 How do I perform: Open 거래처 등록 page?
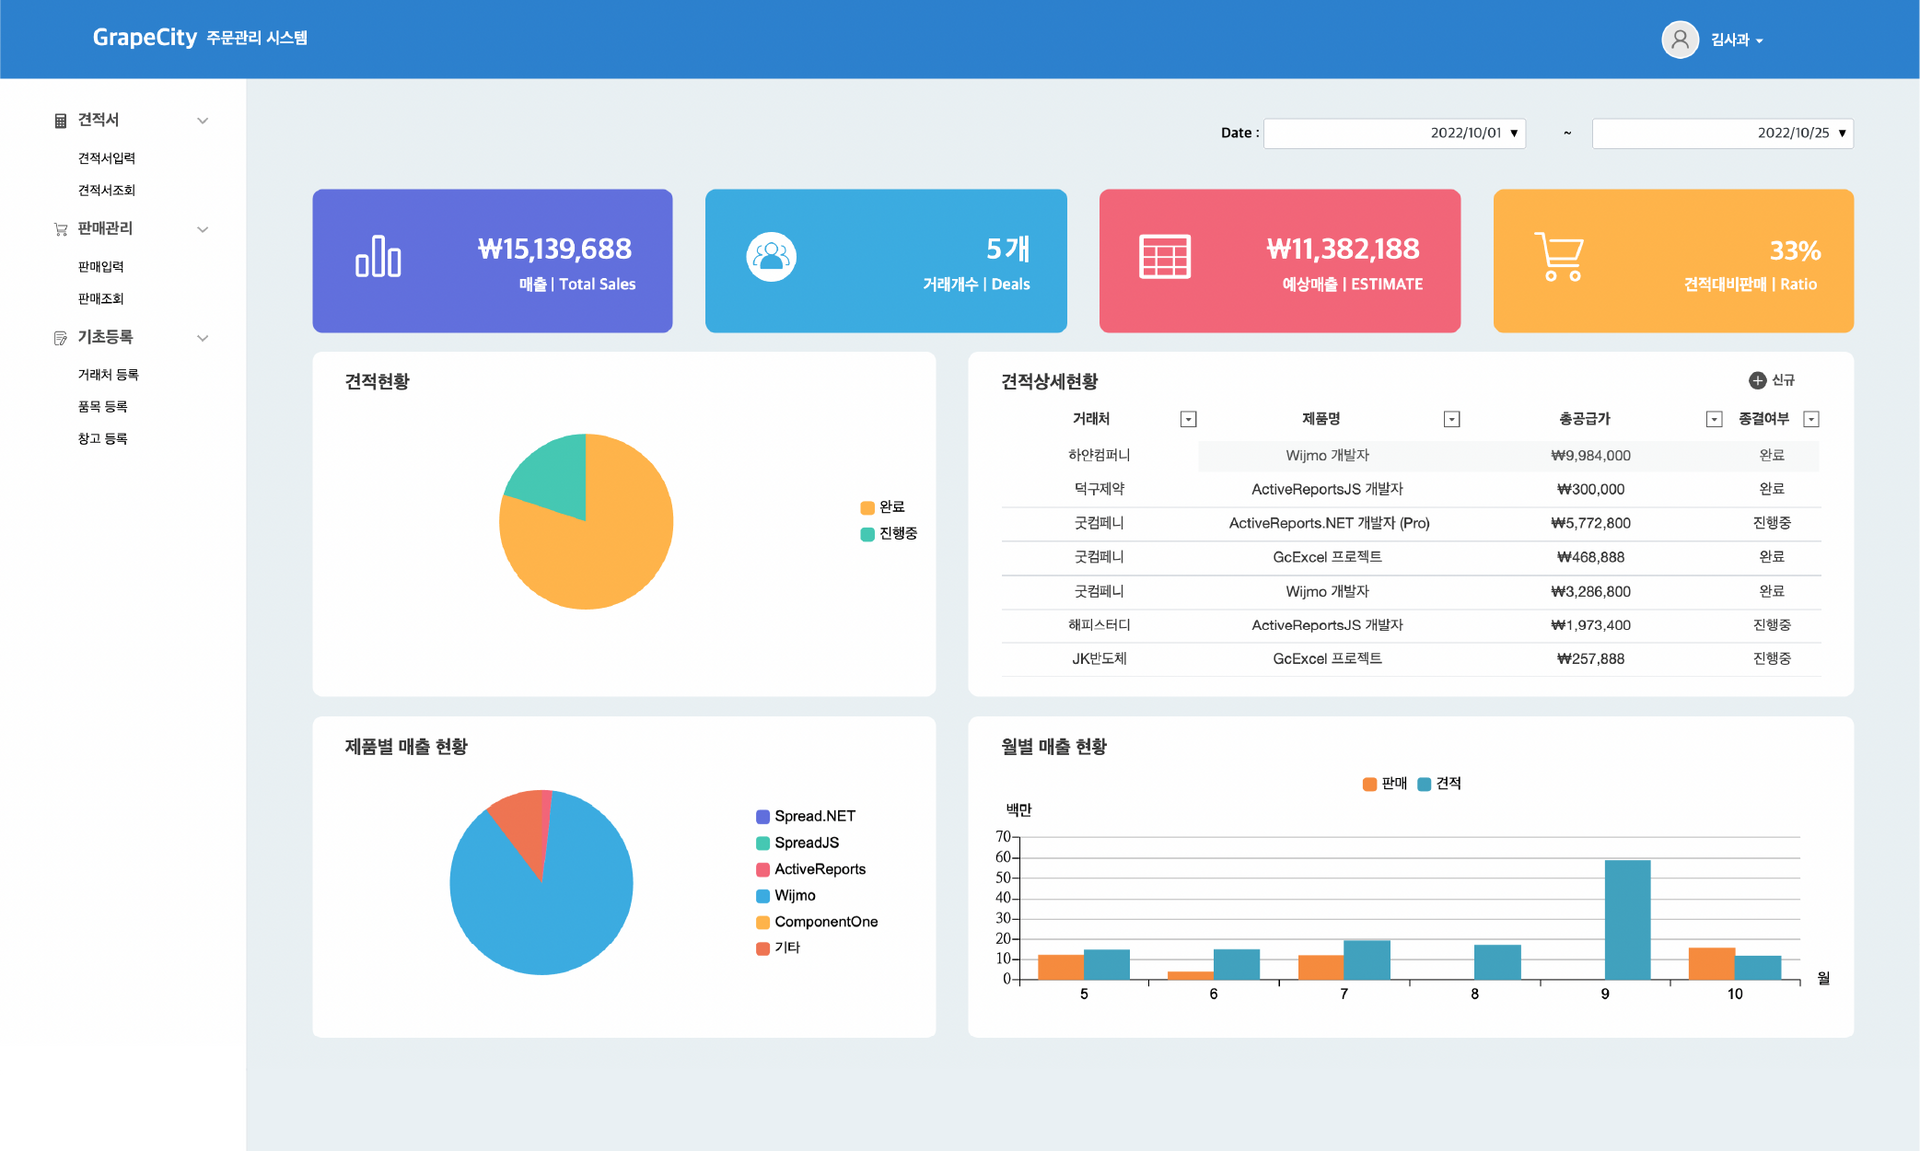pyautogui.click(x=108, y=374)
